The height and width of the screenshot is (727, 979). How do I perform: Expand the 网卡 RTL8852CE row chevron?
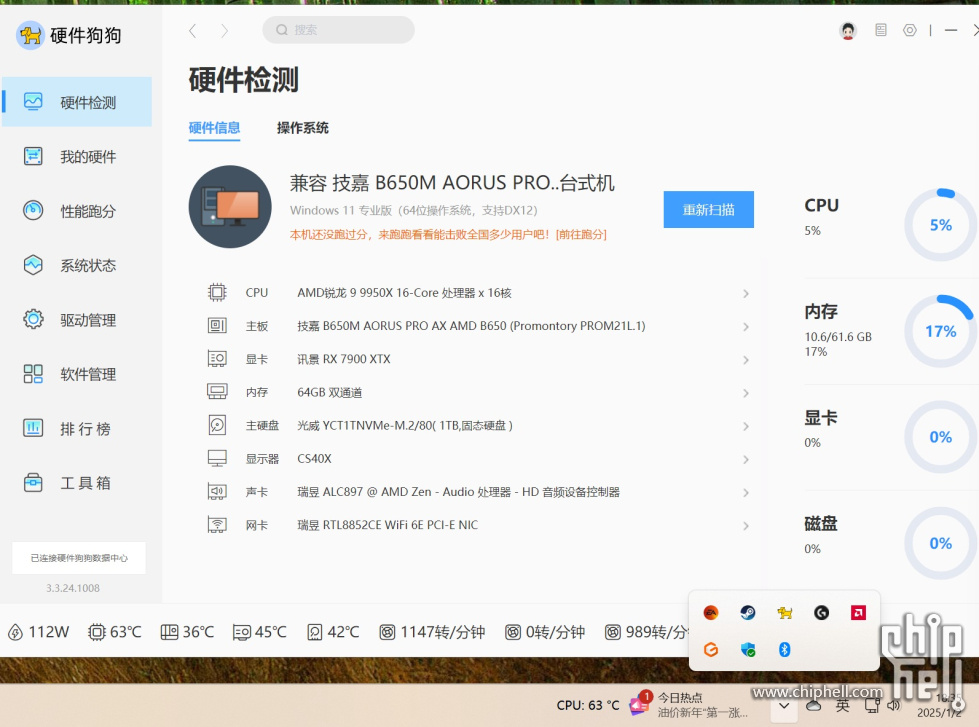coord(745,525)
